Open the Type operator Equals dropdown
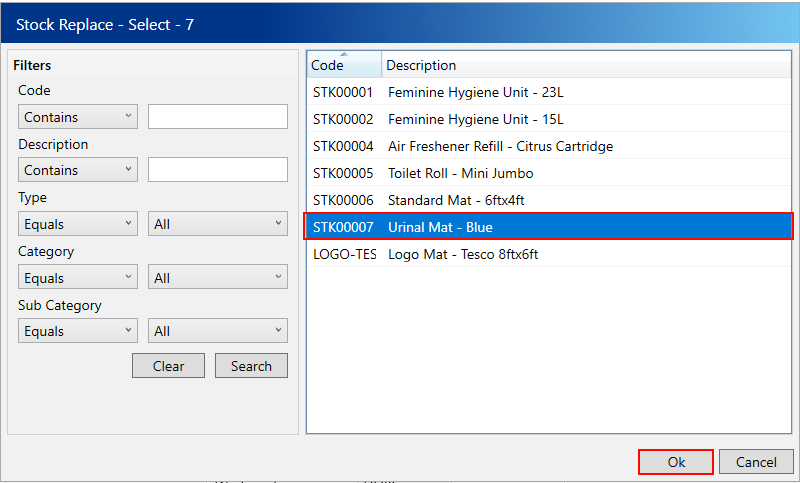 tap(78, 224)
